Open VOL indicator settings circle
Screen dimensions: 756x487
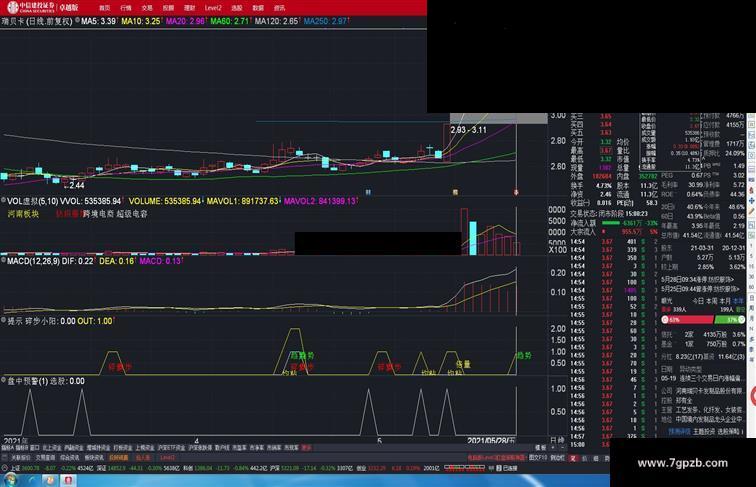pyautogui.click(x=3, y=200)
